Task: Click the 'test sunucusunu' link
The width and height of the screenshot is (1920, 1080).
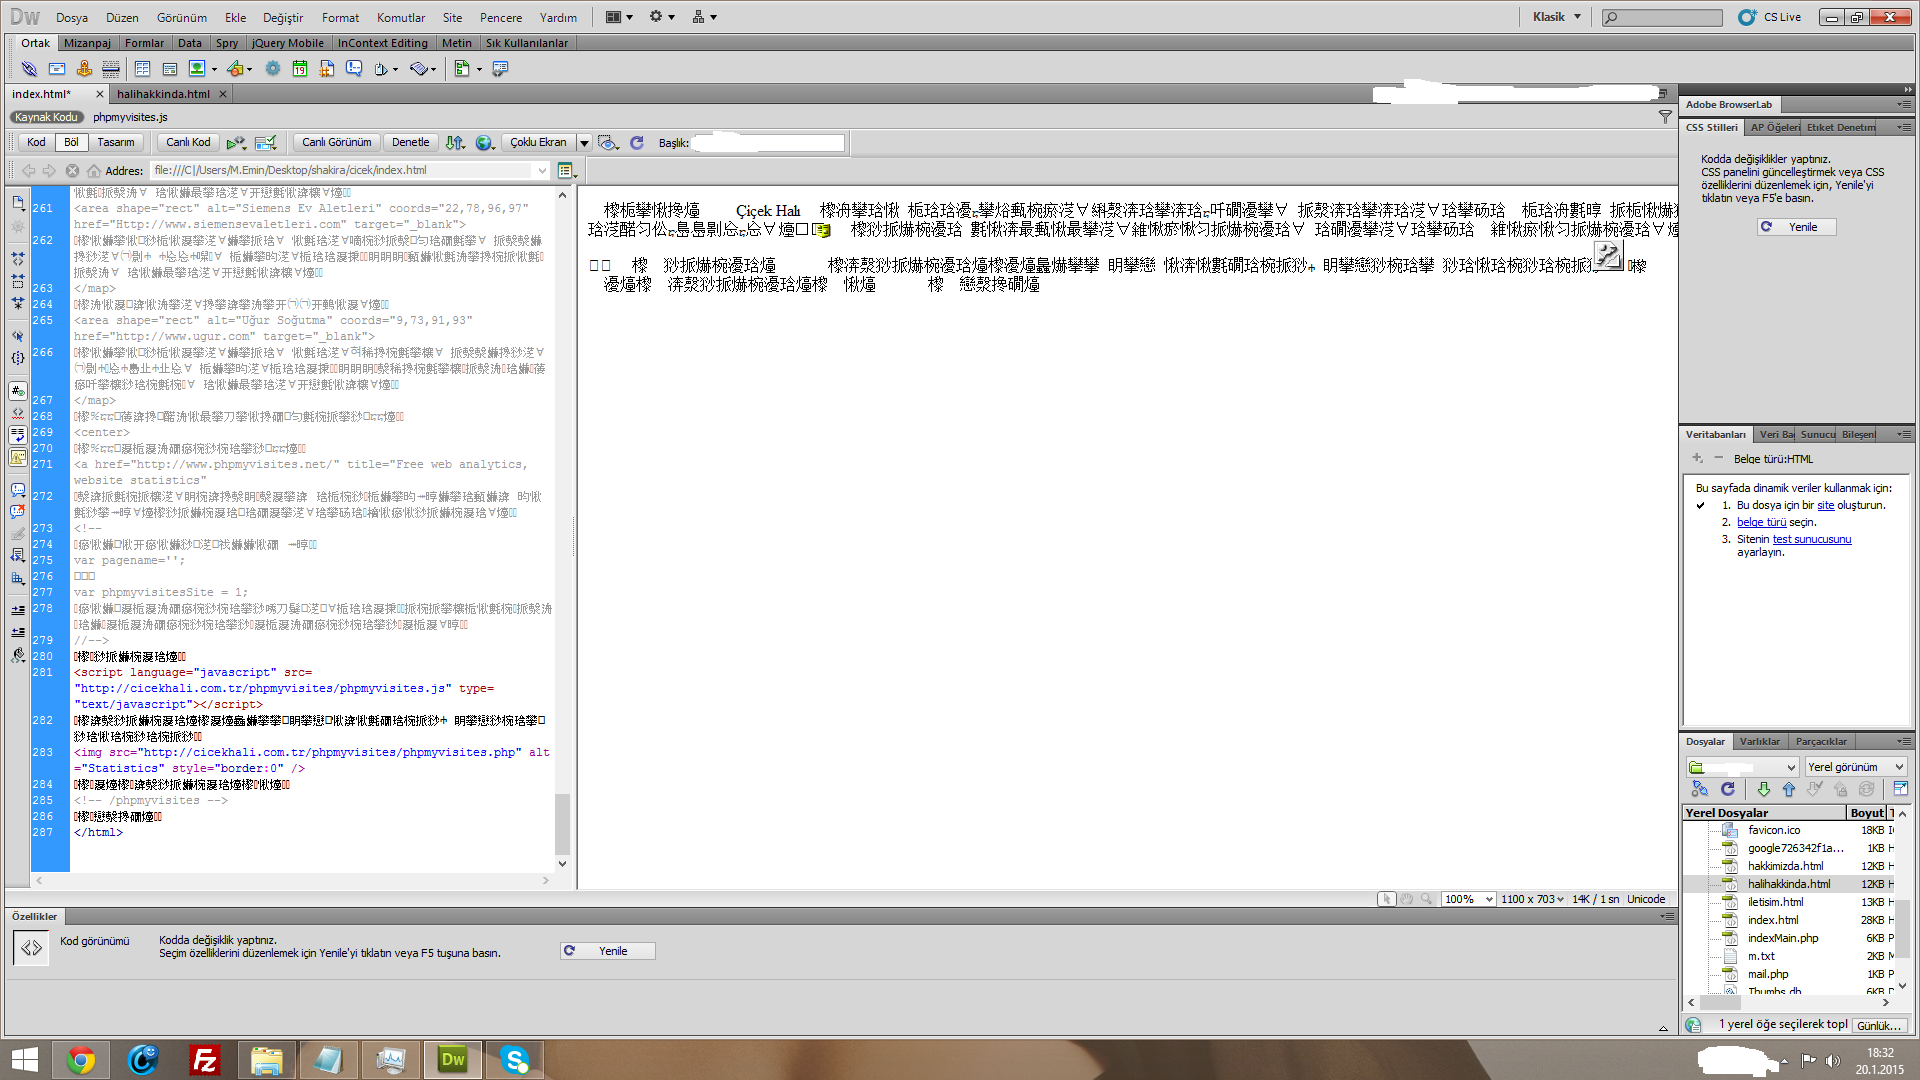Action: tap(1812, 540)
